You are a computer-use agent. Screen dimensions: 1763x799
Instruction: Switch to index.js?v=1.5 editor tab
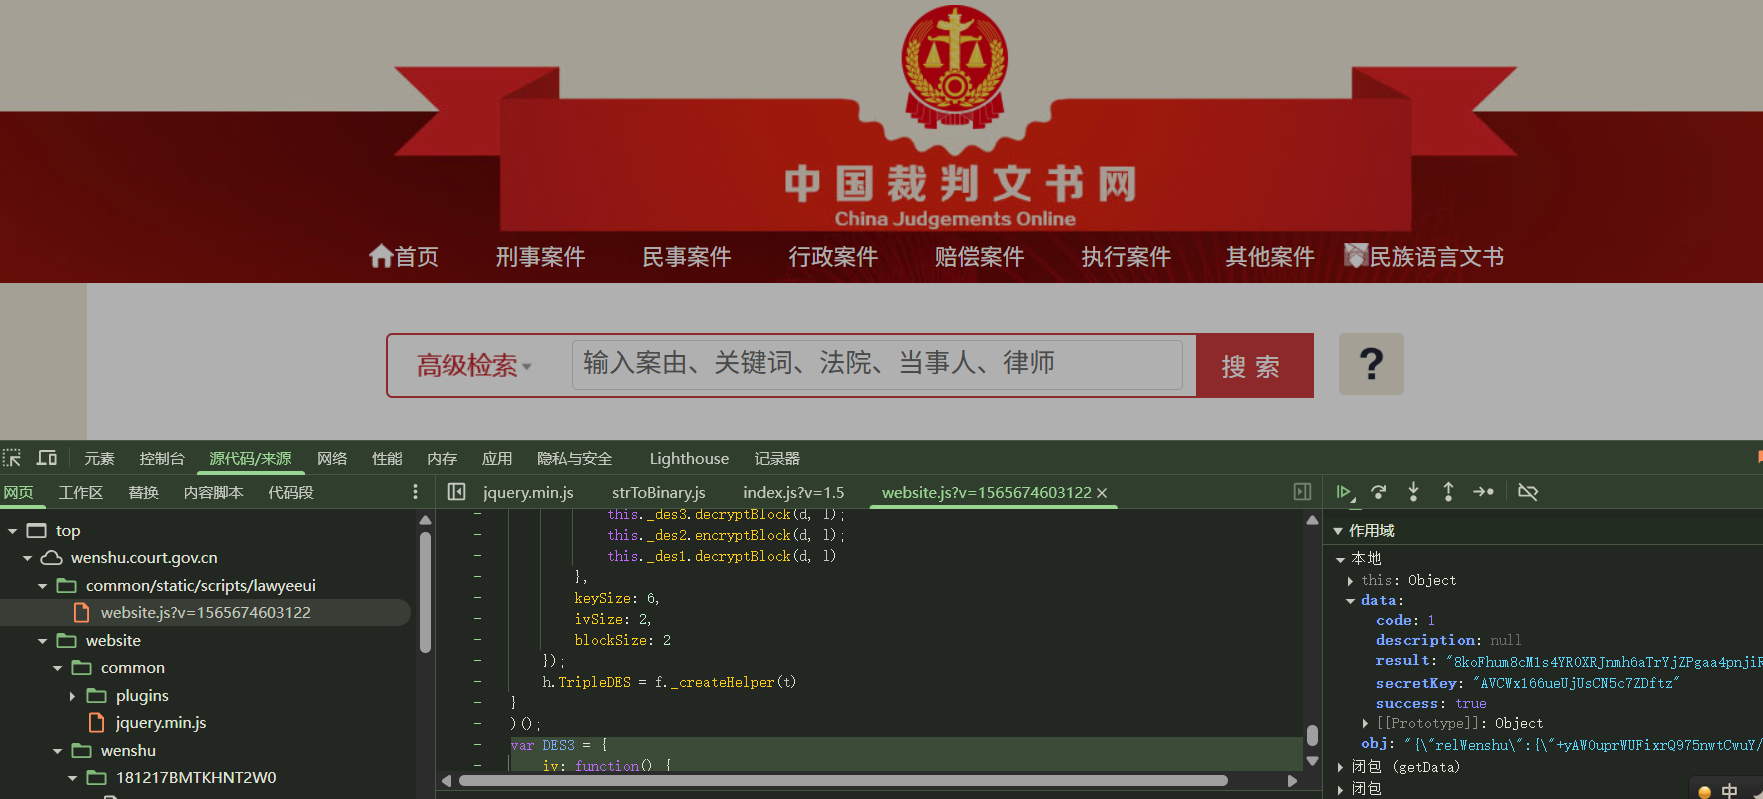pos(794,492)
